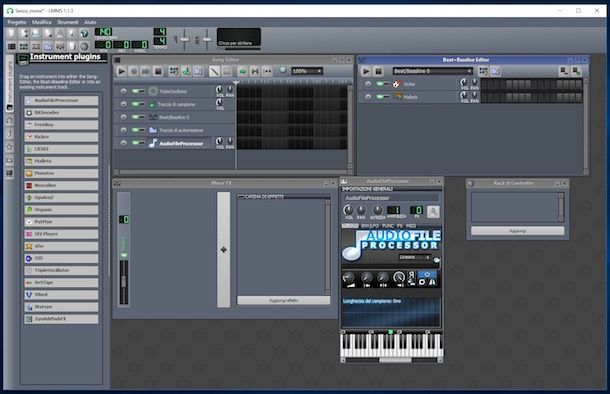Click the help question mark icon in main toolbar
The width and height of the screenshot is (610, 394).
(84, 34)
